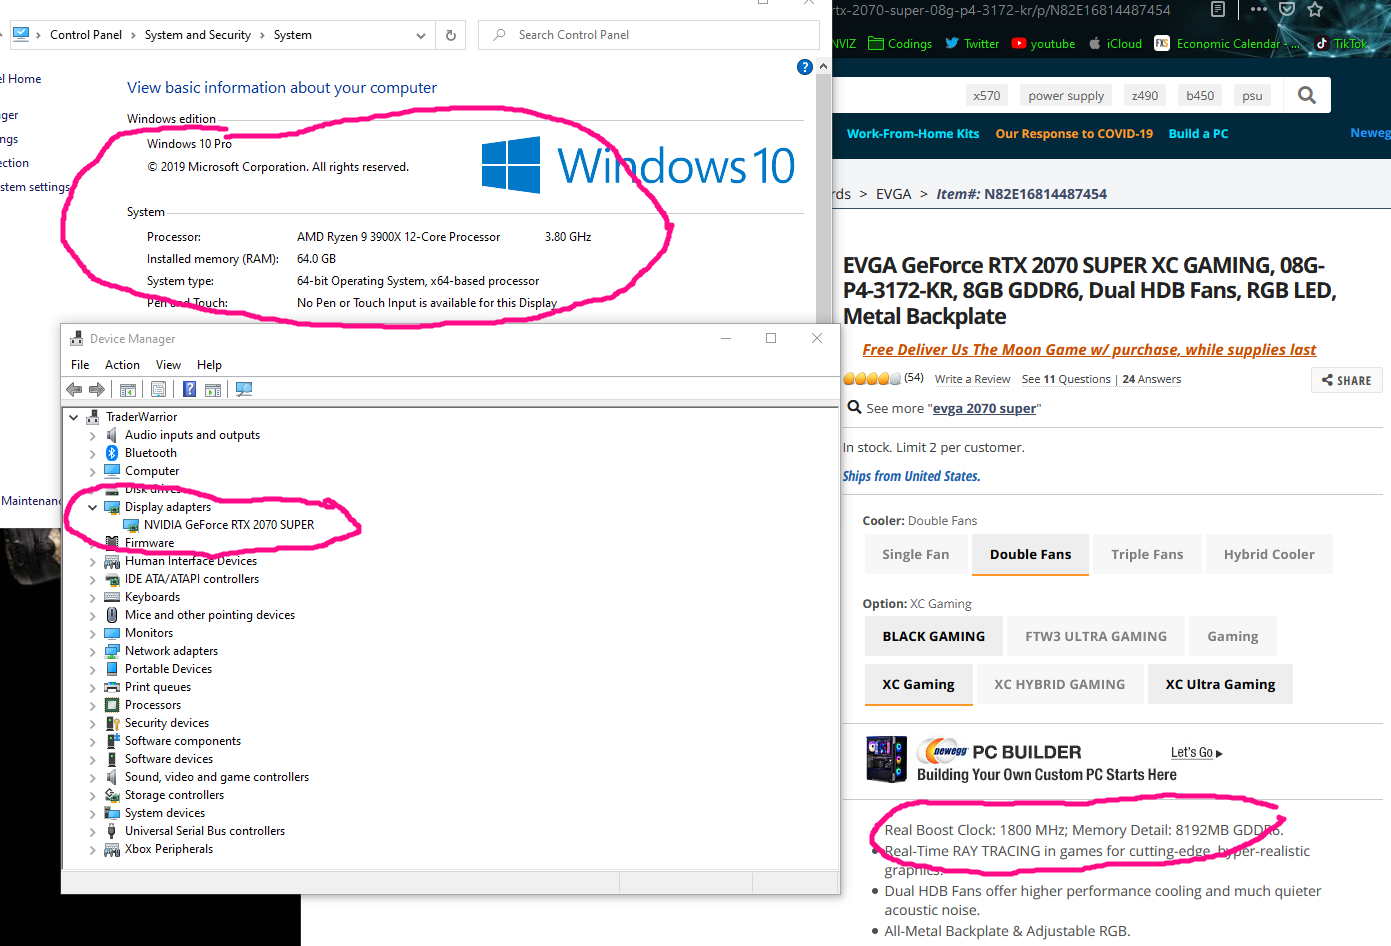Click the Control Panel vertical scrollbar up arrow
The width and height of the screenshot is (1391, 946).
pos(824,66)
